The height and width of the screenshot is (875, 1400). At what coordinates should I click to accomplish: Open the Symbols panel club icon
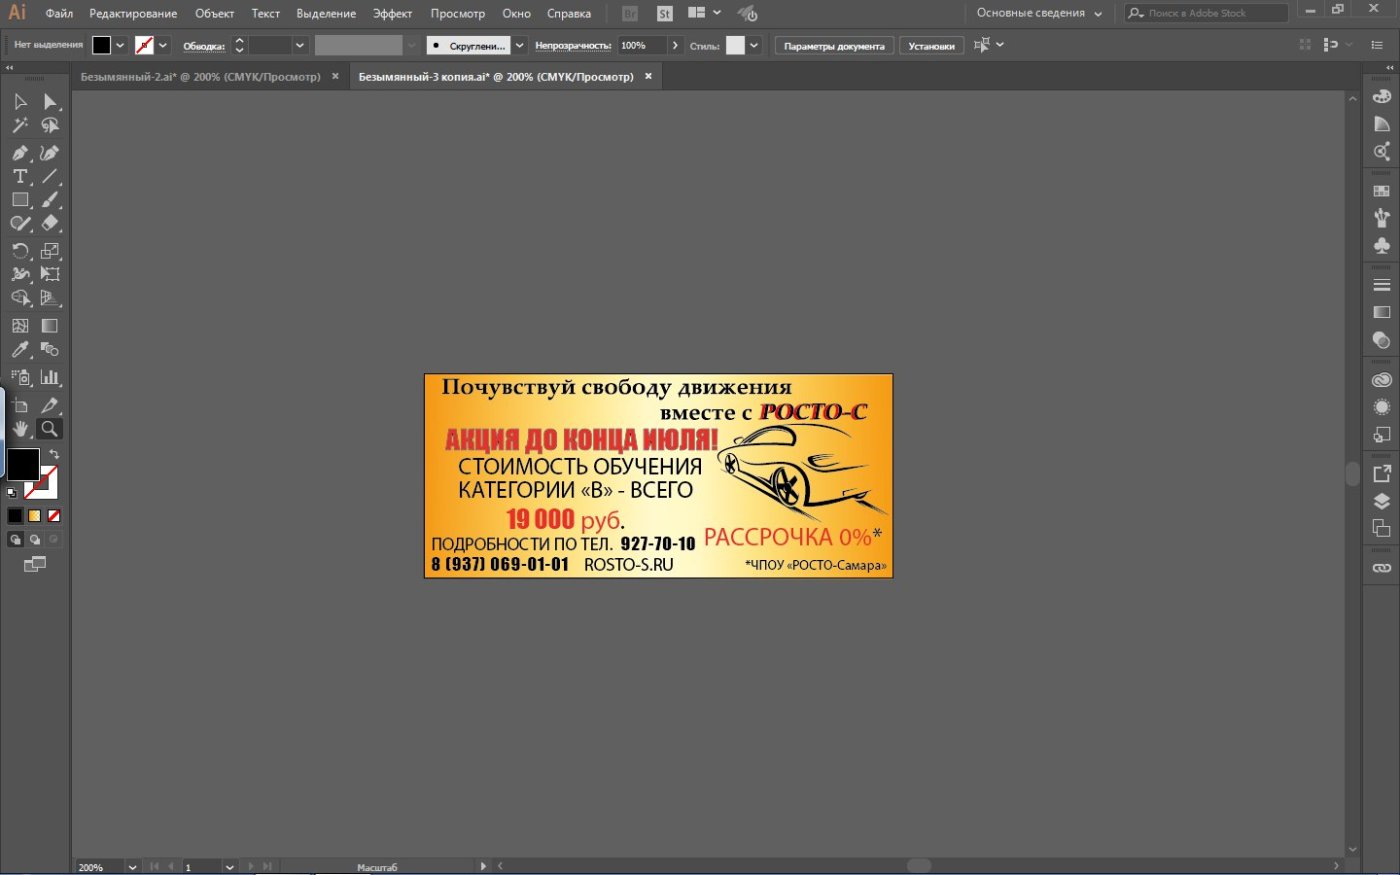(x=1382, y=245)
